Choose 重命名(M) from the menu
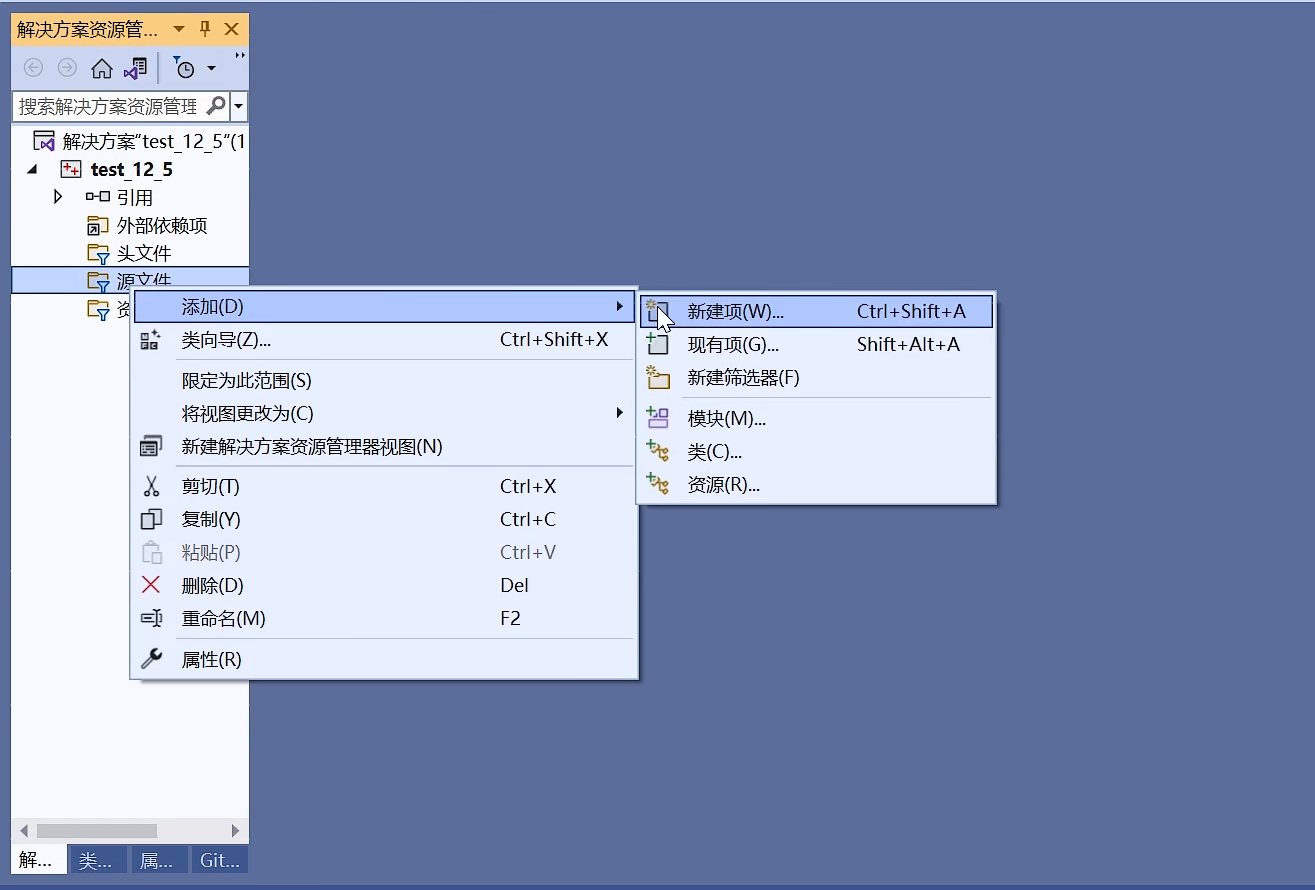The image size is (1315, 890). click(x=384, y=619)
